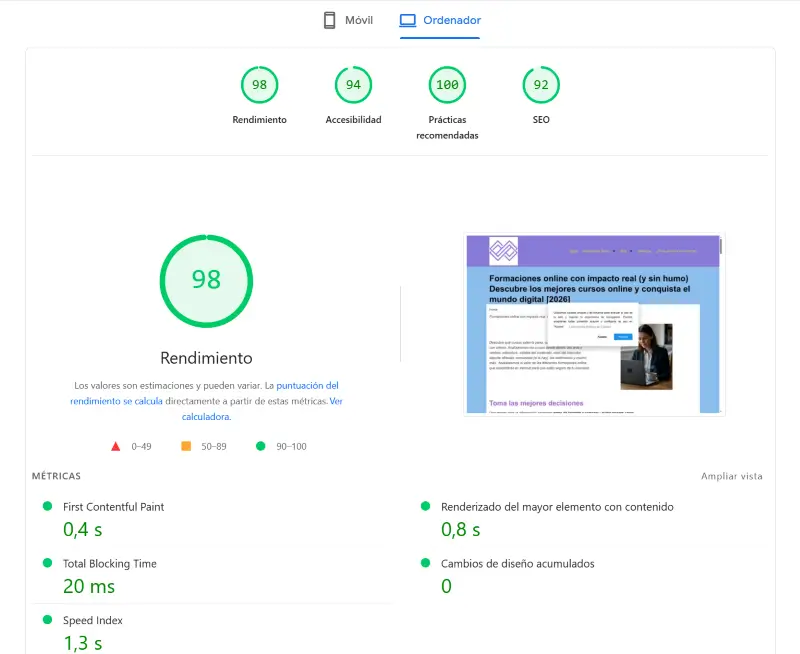Click the Accesibilidad category label
The image size is (800, 654).
pyautogui.click(x=353, y=120)
